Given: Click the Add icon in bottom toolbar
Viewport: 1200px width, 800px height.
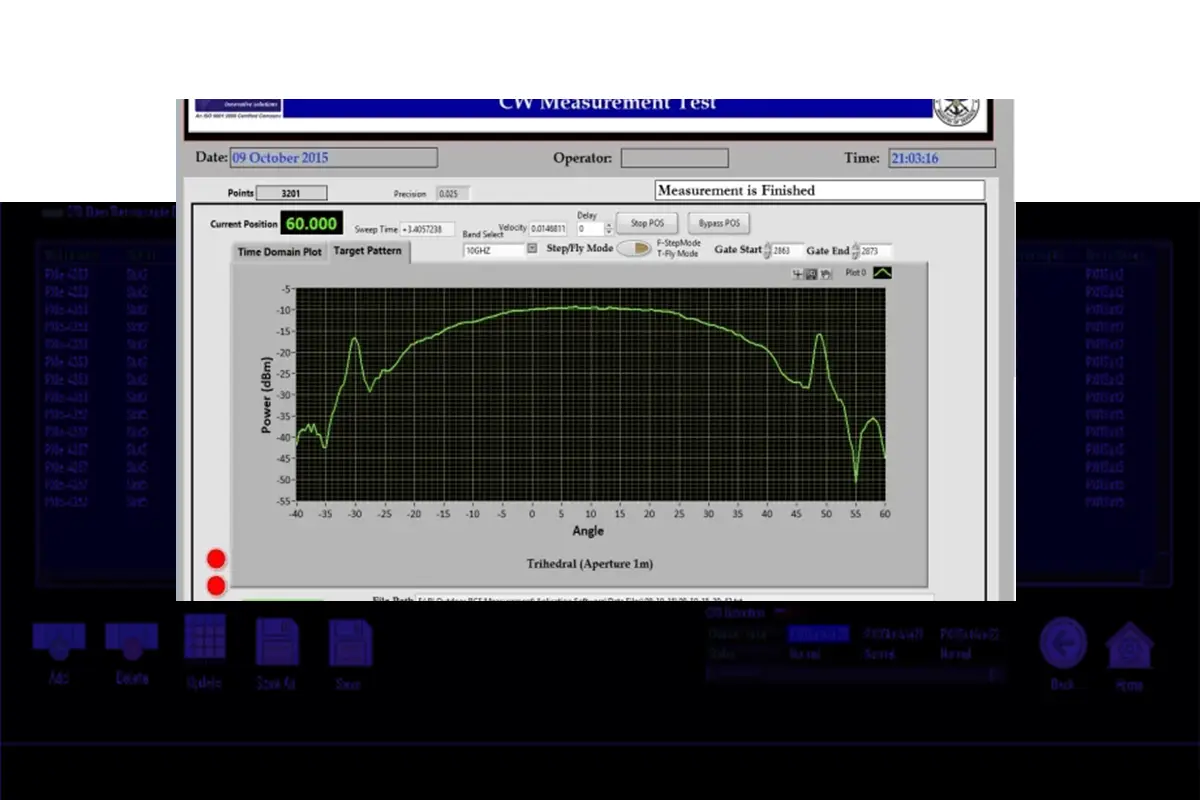Looking at the screenshot, I should tap(59, 642).
